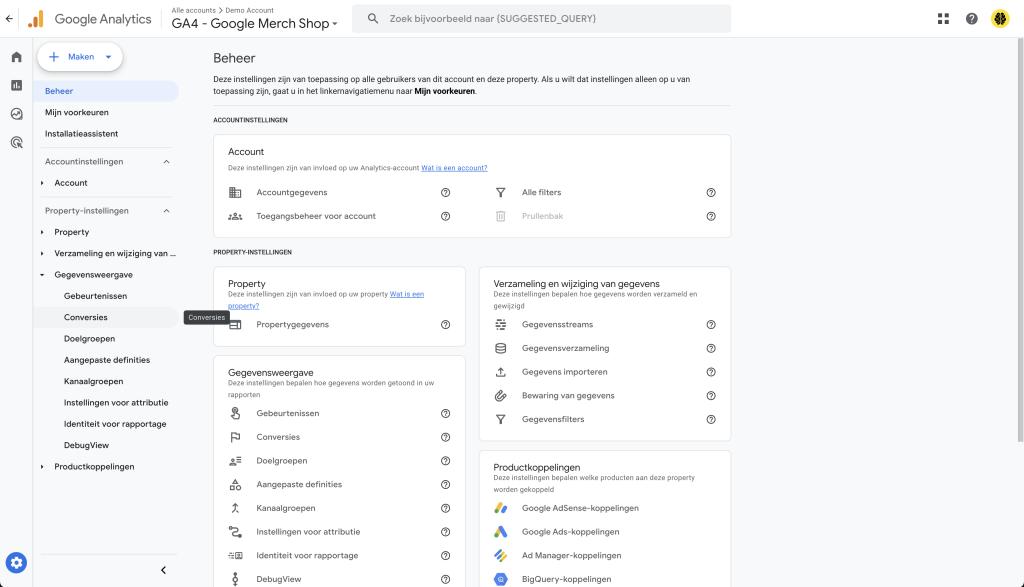Collapse the sidebar with the chevron arrow

pyautogui.click(x=163, y=570)
